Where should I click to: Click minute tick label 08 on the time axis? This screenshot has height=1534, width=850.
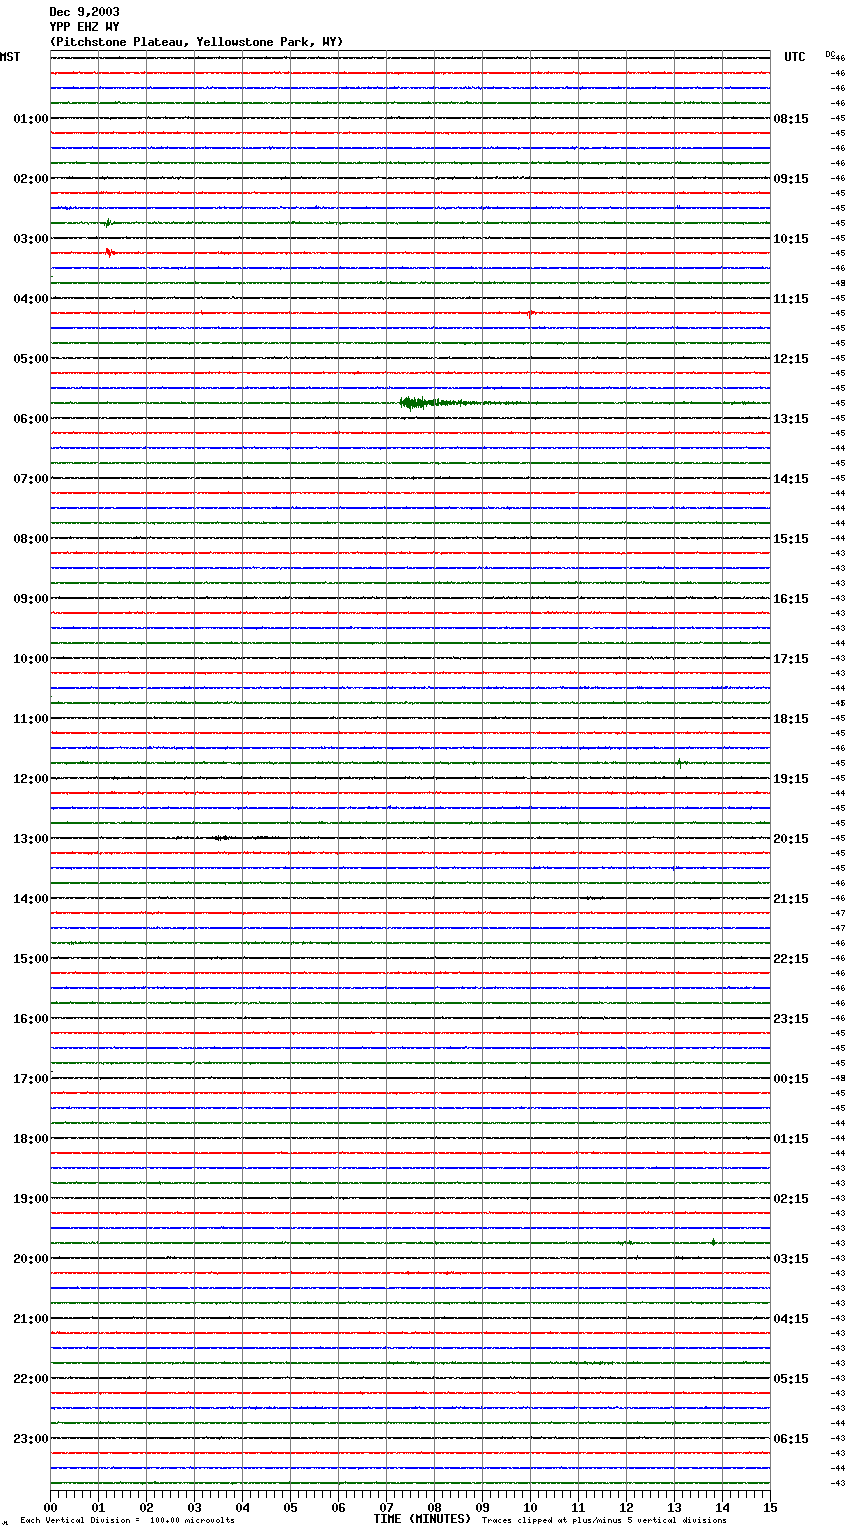(x=434, y=1507)
